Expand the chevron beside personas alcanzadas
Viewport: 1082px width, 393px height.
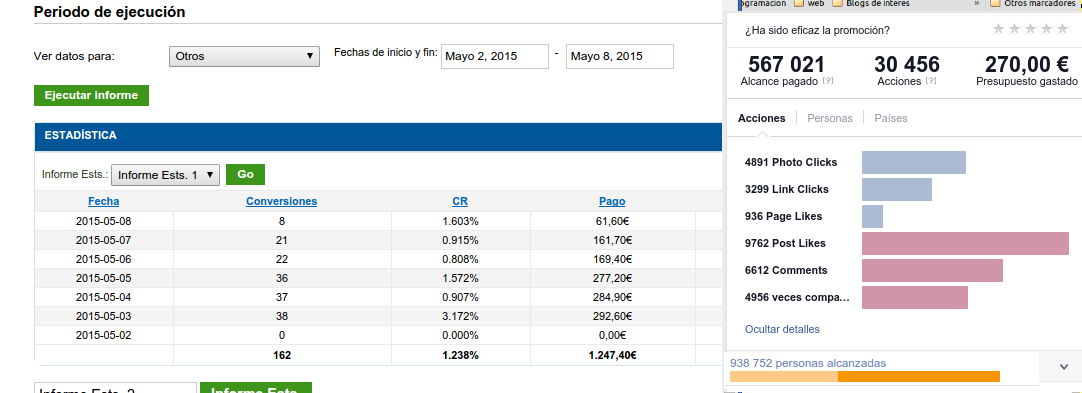[1063, 367]
